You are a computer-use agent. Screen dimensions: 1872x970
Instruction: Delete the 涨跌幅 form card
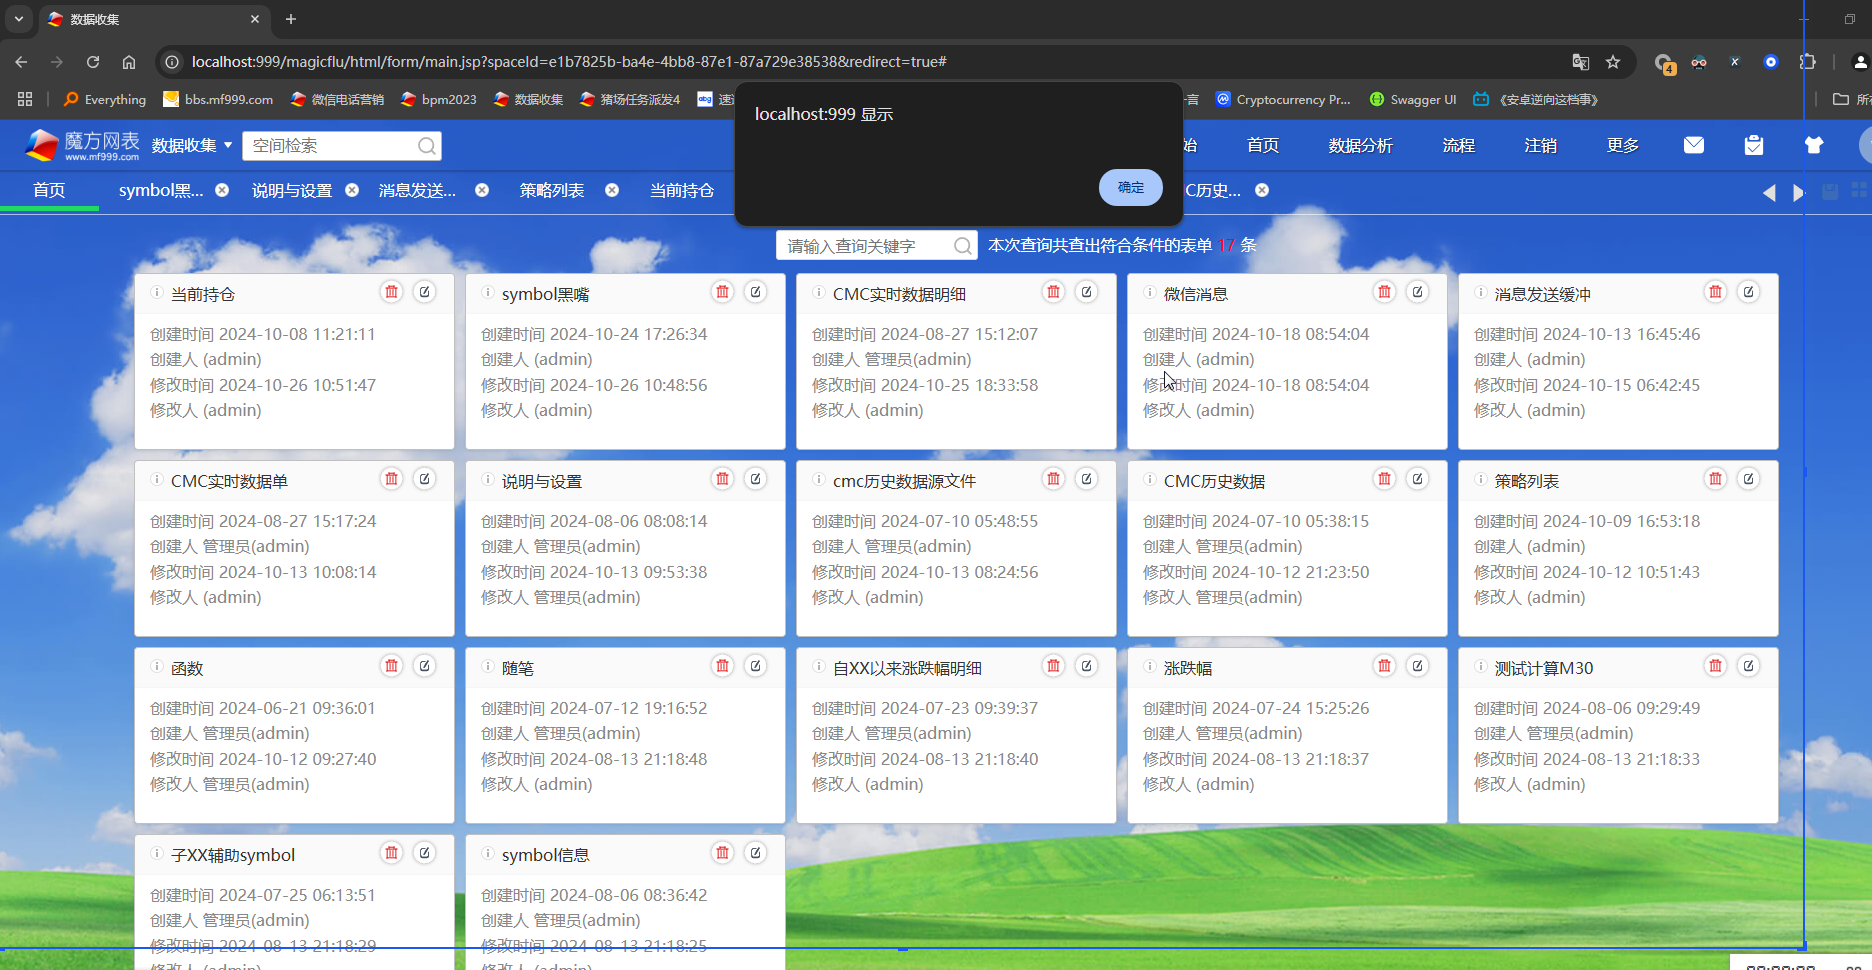coord(1385,666)
